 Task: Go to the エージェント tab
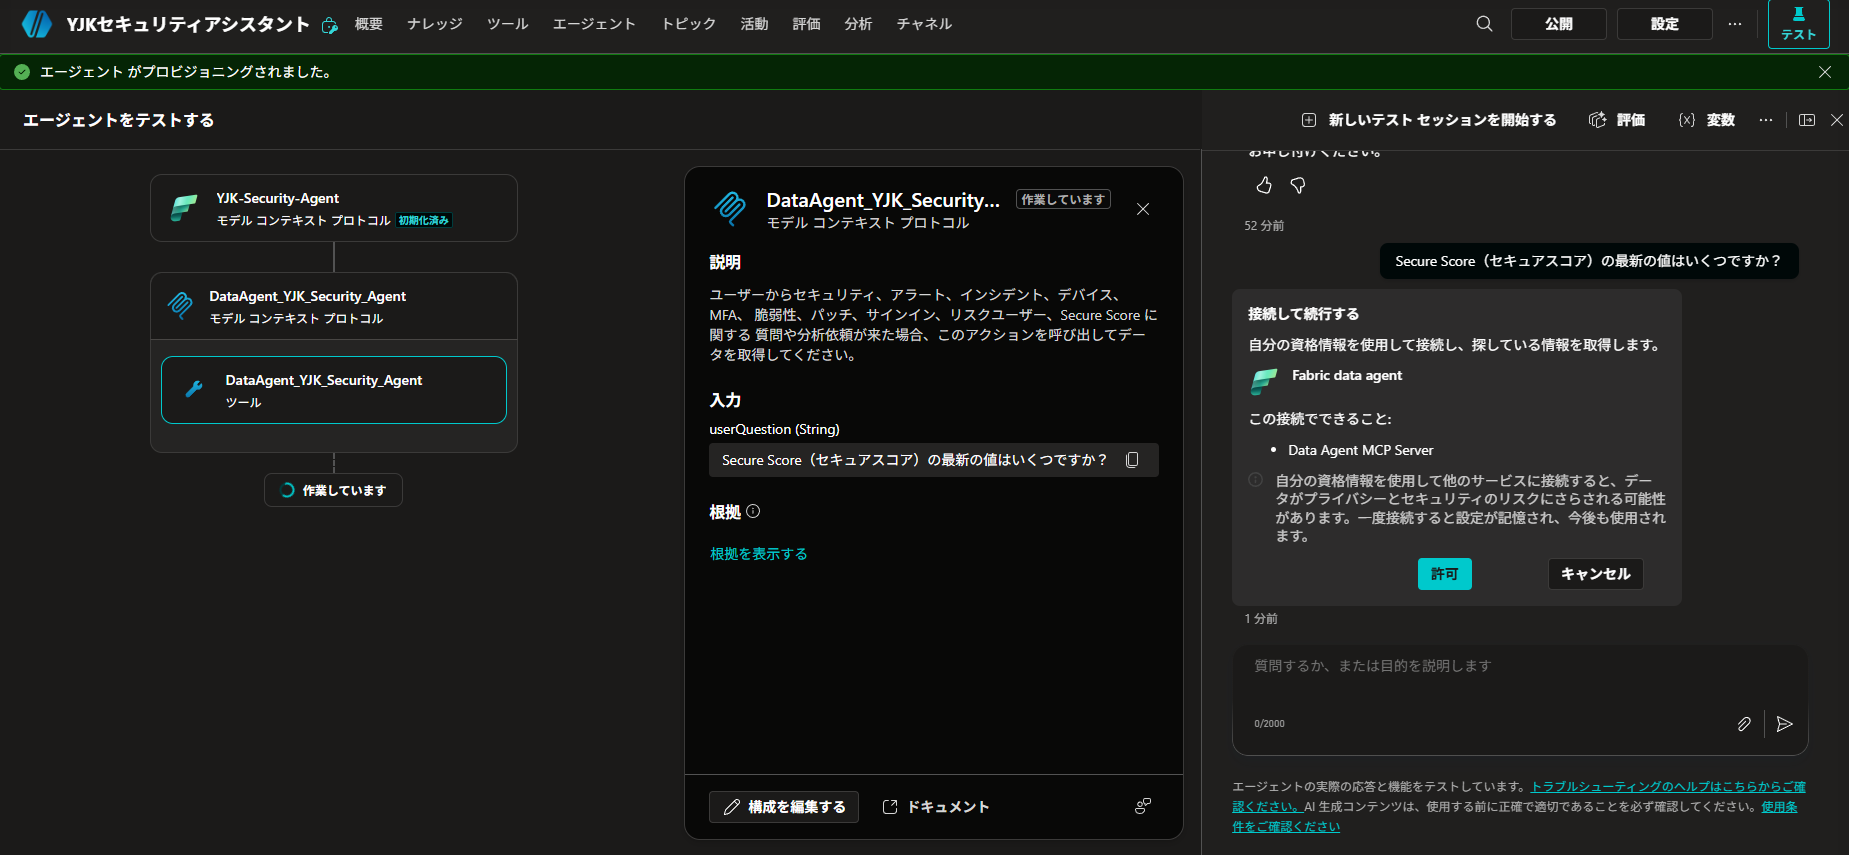point(594,24)
